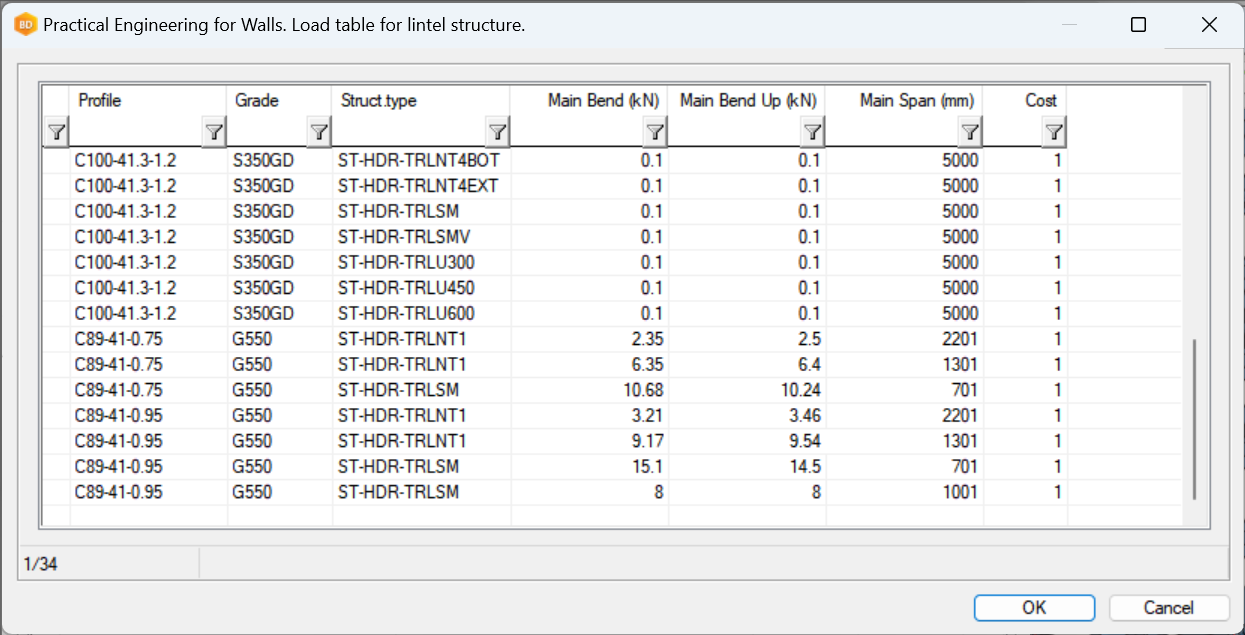Open the Grade column filter icon
The height and width of the screenshot is (635, 1245).
pos(319,131)
